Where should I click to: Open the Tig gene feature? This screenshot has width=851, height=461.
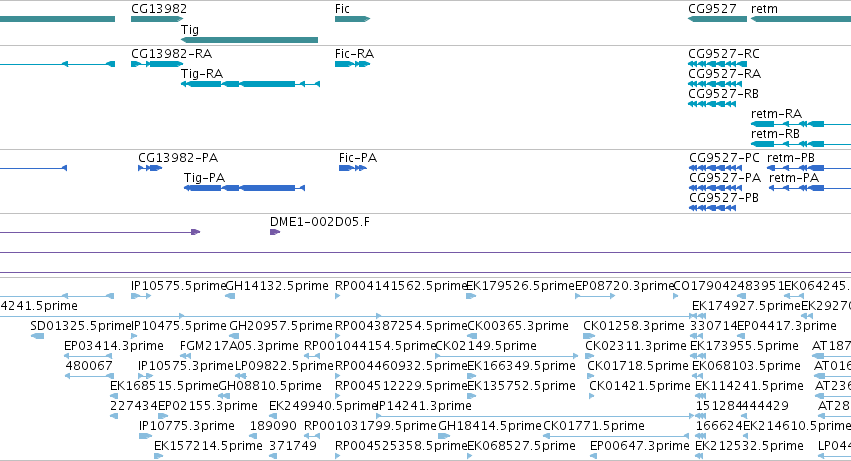(249, 40)
